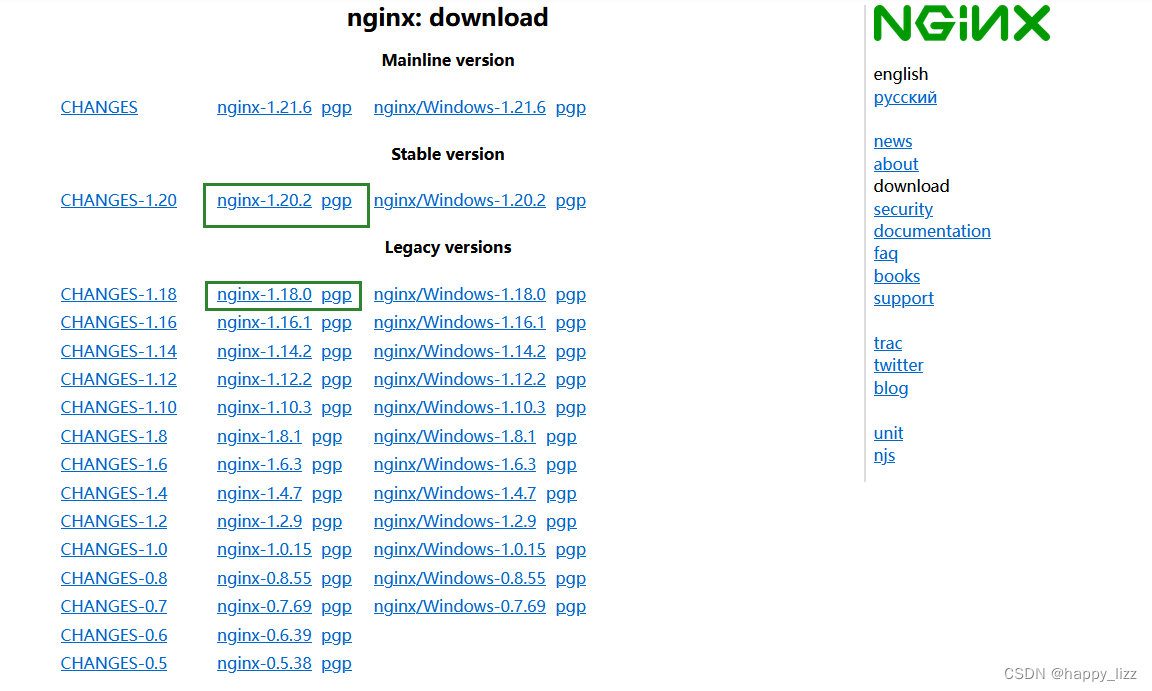The height and width of the screenshot is (691, 1152).
Task: Open the trac link
Action: 888,343
